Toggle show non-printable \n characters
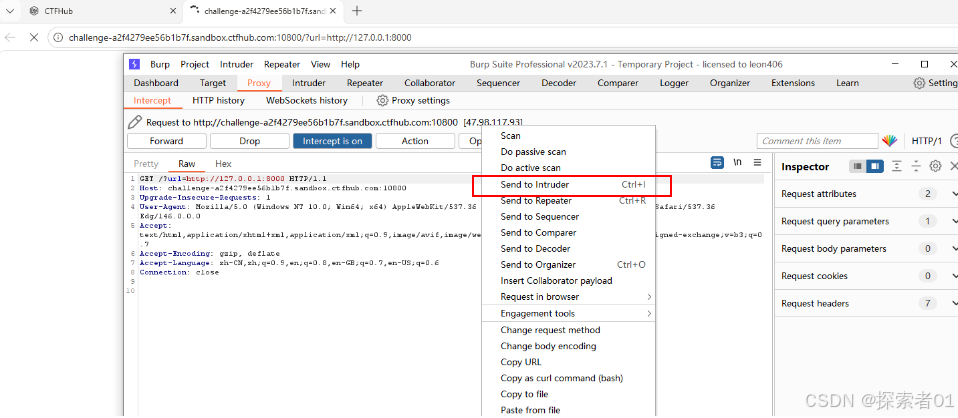 [738, 163]
